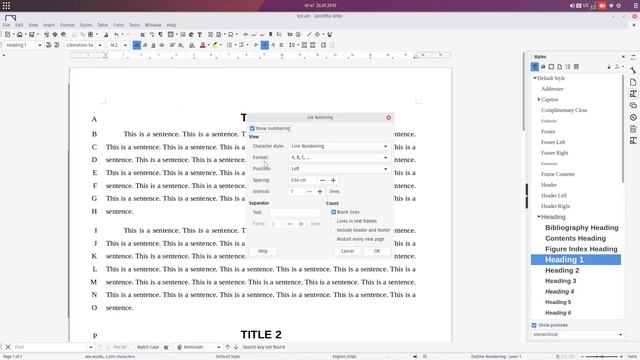The image size is (640, 360).
Task: Click the zoom slider in status bar
Action: click(x=602, y=356)
